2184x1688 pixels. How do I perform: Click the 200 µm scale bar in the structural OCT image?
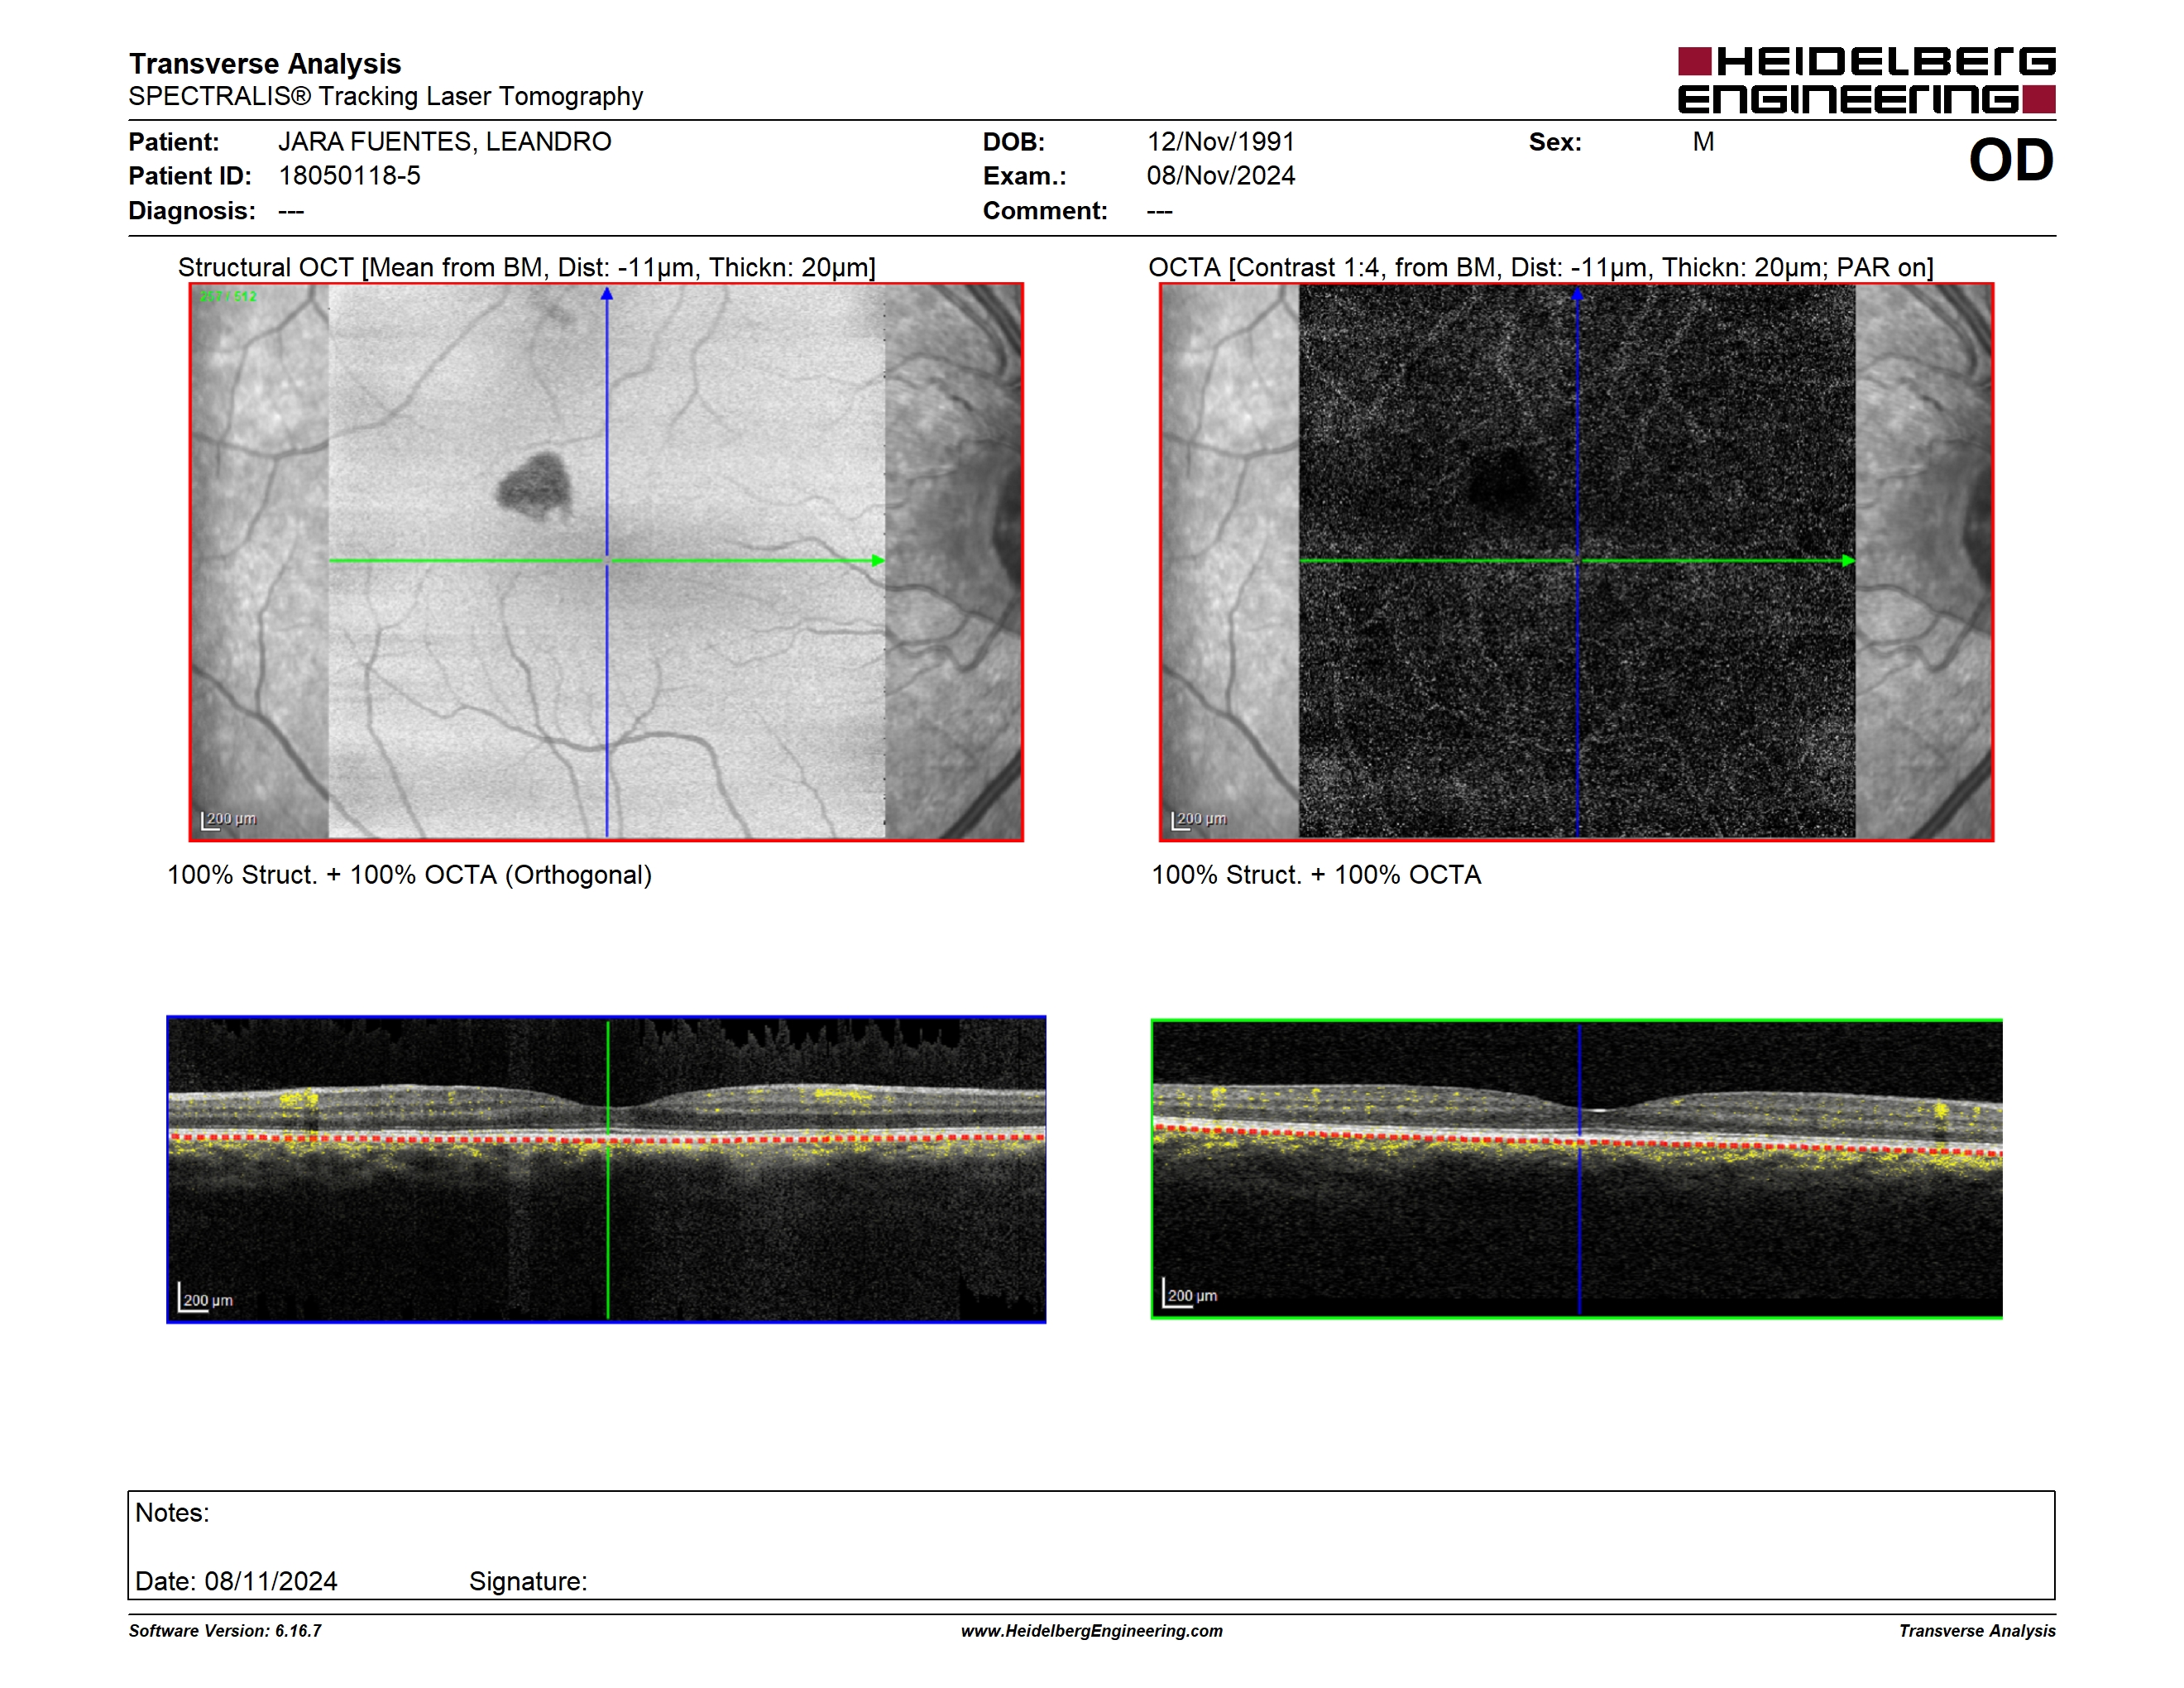(x=228, y=820)
